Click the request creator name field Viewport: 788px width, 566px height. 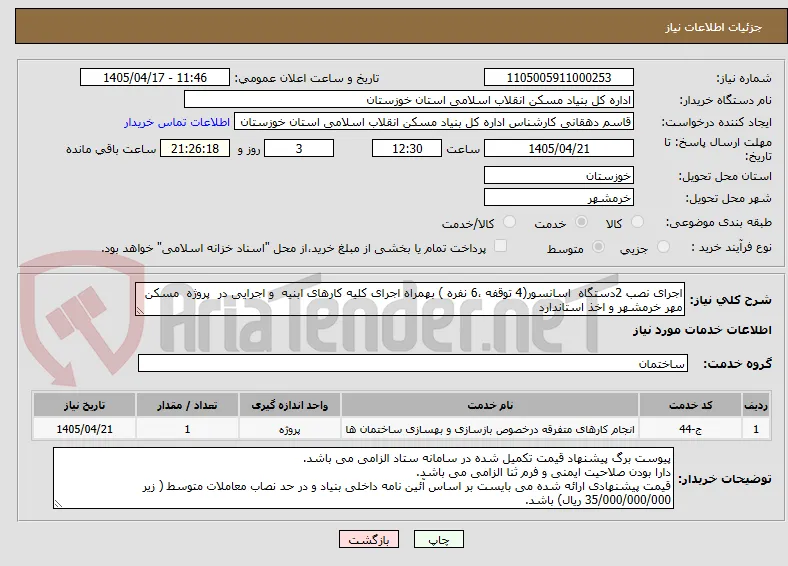434,122
